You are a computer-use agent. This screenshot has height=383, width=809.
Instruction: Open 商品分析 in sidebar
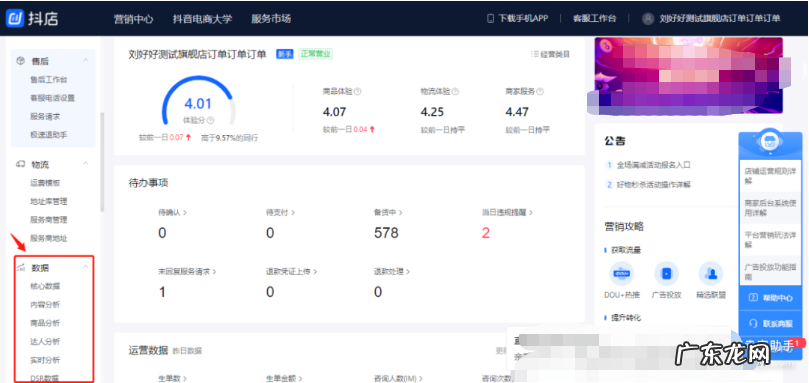point(45,323)
